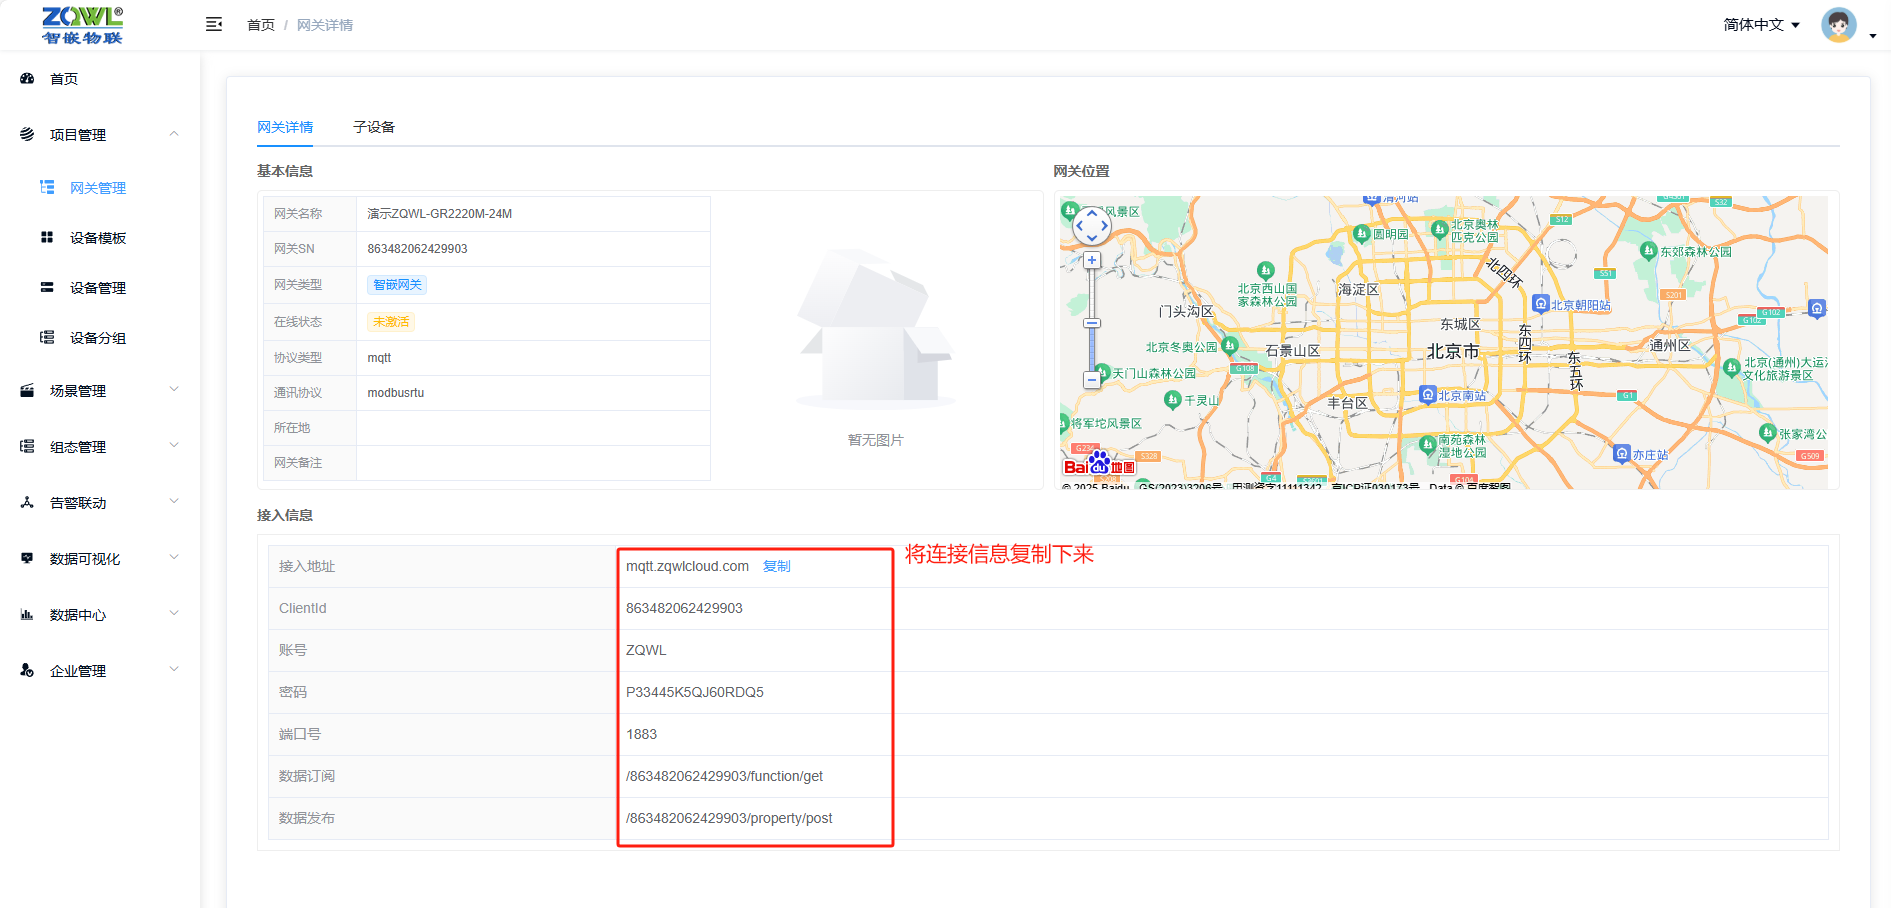This screenshot has width=1891, height=908.
Task: Open the user avatar menu
Action: [1839, 25]
